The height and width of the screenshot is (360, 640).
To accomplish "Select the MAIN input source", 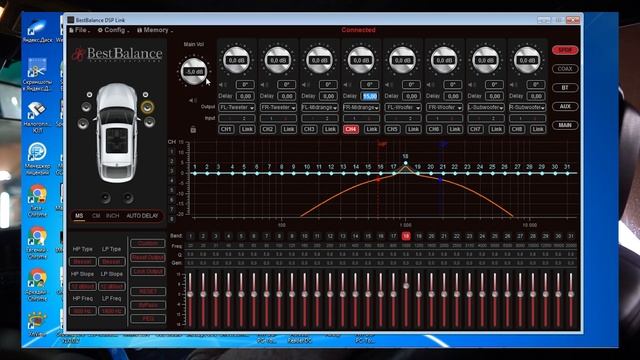I will pyautogui.click(x=565, y=125).
